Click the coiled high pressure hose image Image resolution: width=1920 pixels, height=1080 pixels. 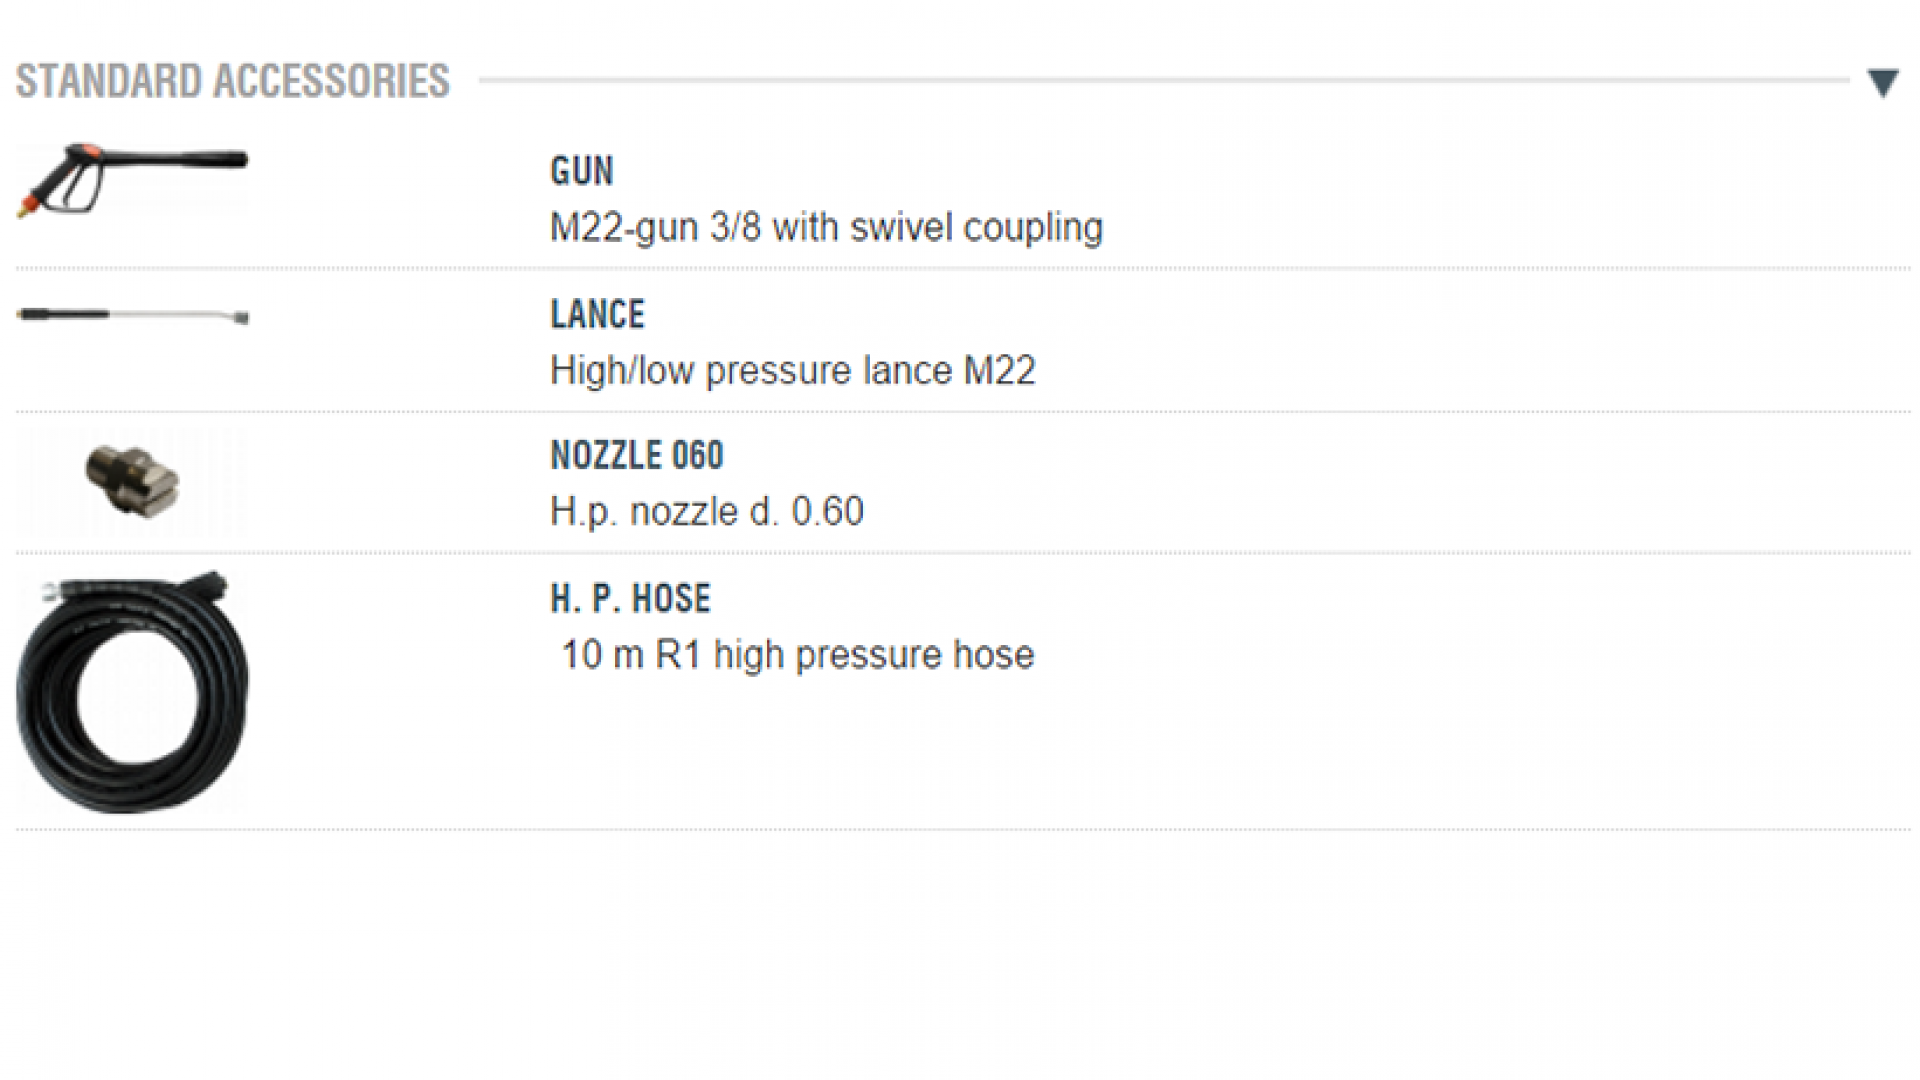coord(132,693)
